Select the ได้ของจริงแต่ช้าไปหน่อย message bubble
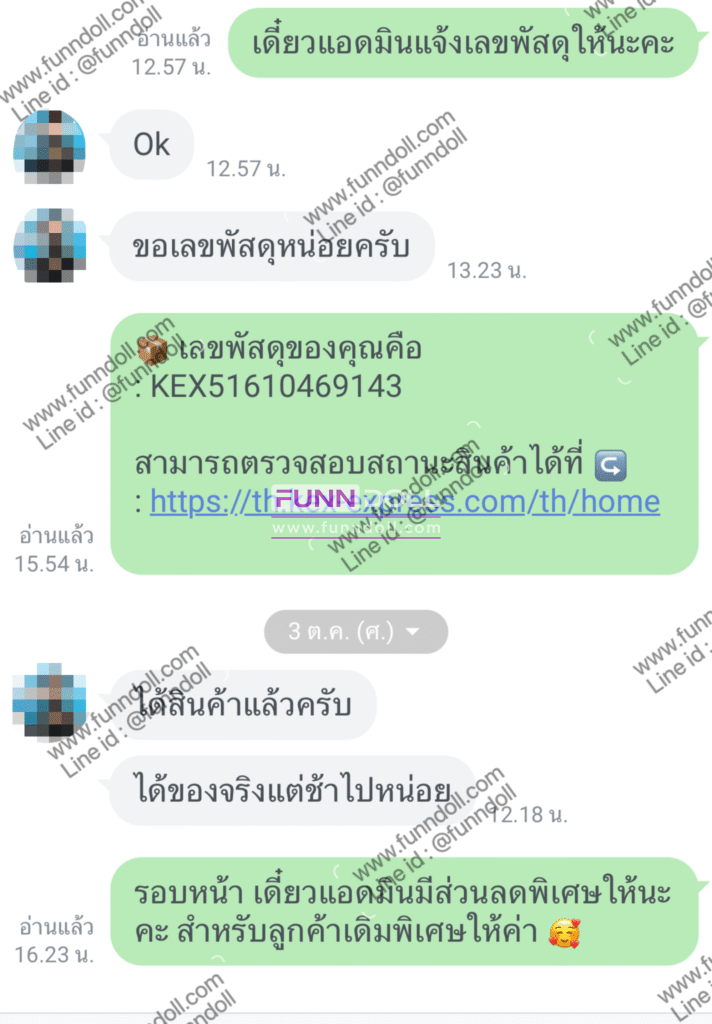The height and width of the screenshot is (1024, 712). pyautogui.click(x=293, y=790)
